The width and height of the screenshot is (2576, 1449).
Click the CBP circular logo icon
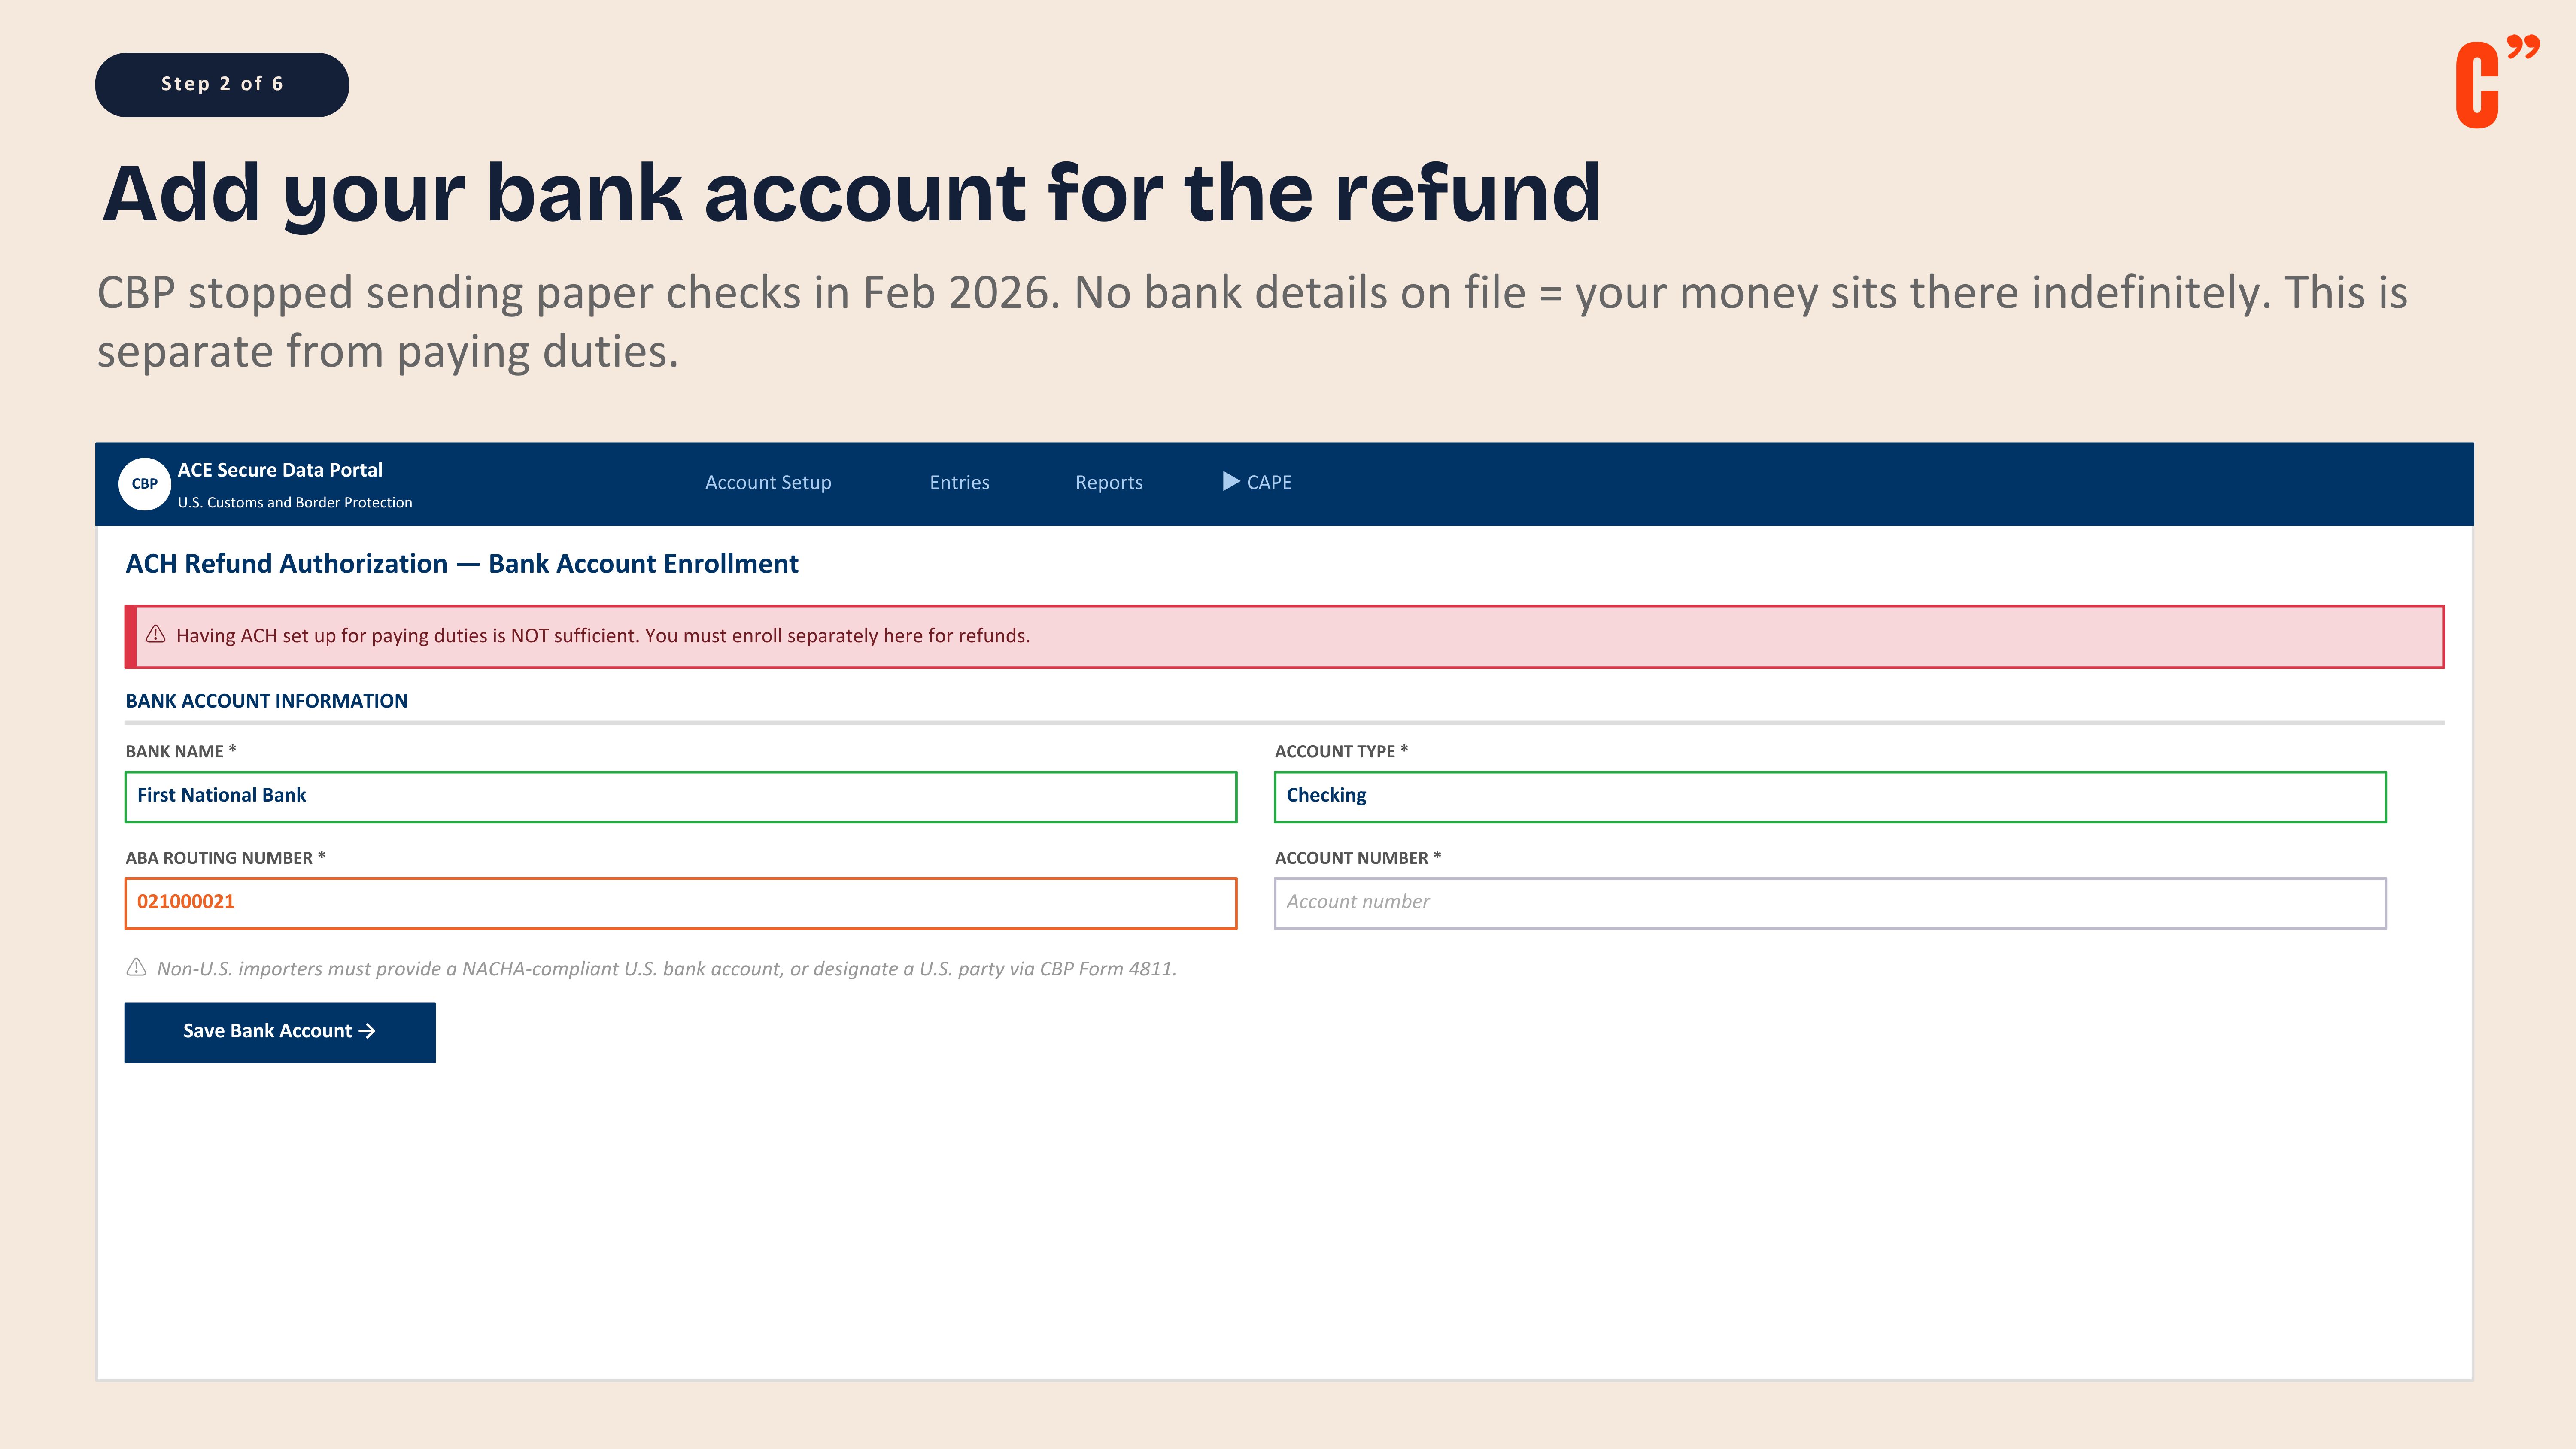(144, 483)
